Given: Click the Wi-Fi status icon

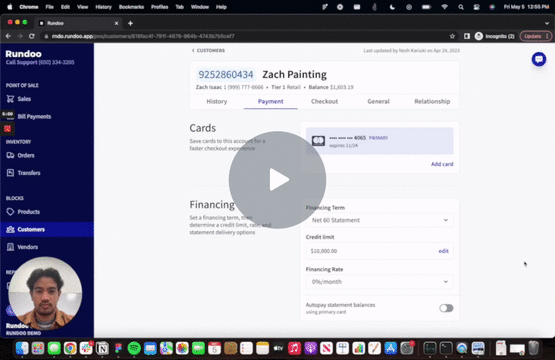Looking at the screenshot, I should [x=445, y=7].
